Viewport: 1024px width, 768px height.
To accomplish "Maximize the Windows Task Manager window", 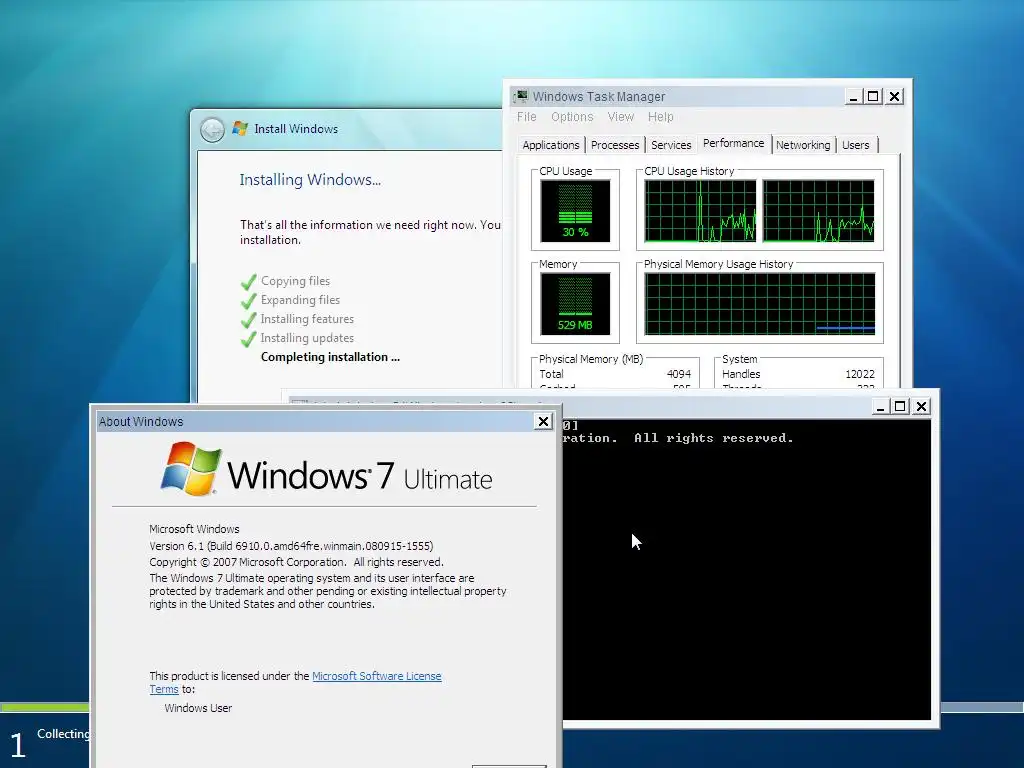I will 873,97.
